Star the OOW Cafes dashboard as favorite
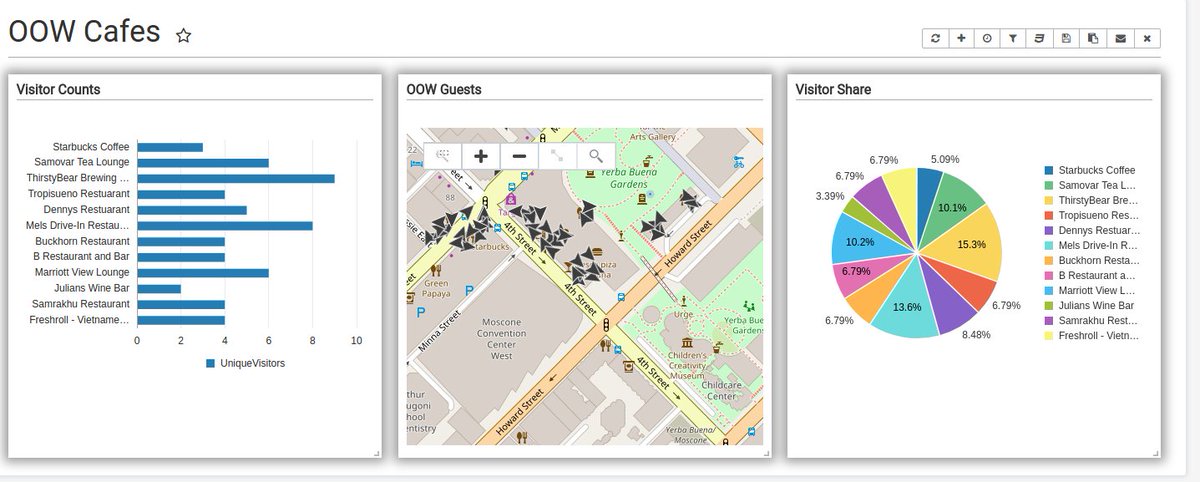The image size is (1200, 482). (184, 35)
